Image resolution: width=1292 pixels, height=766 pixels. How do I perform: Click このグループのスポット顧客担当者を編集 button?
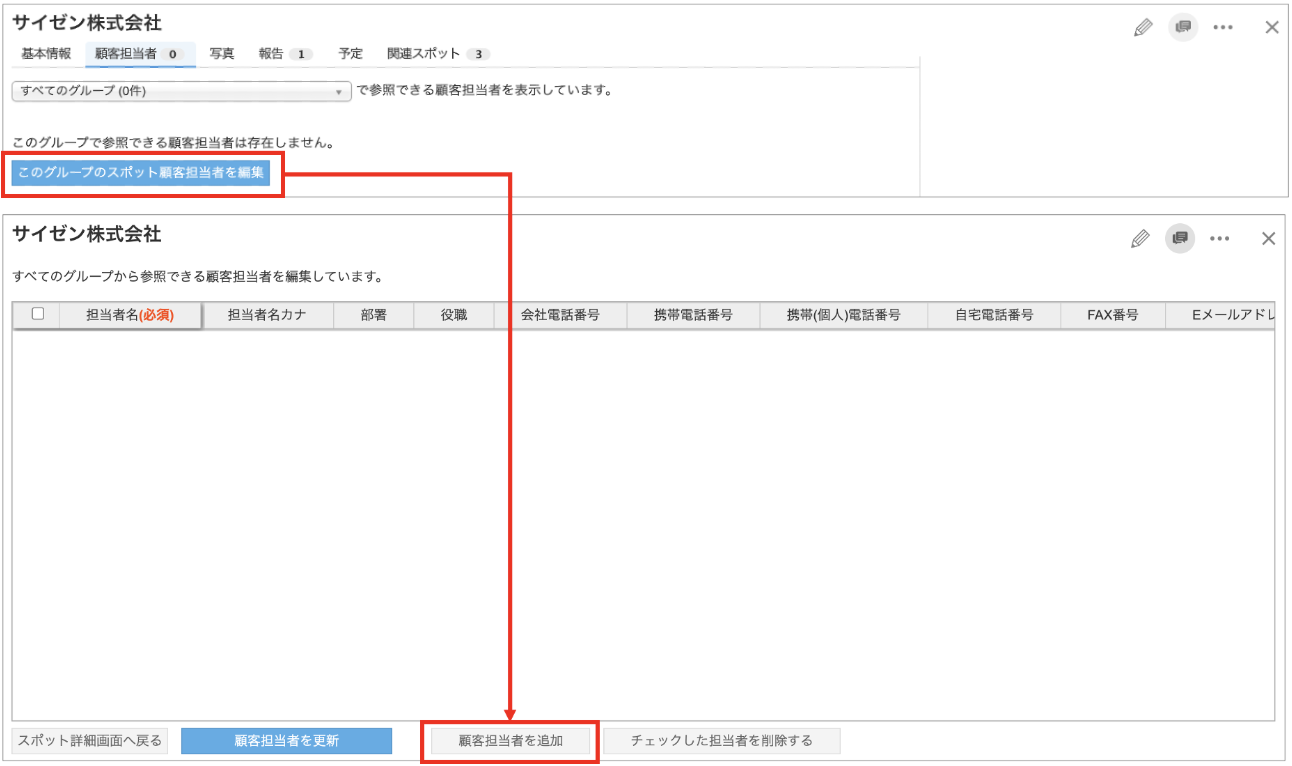[141, 172]
